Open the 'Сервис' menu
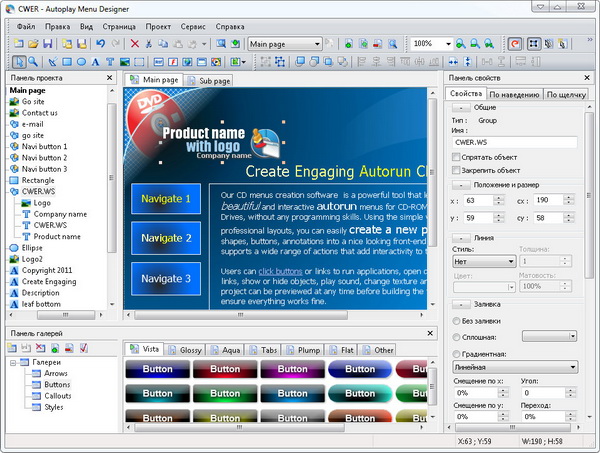This screenshot has width=600, height=453. click(x=193, y=27)
